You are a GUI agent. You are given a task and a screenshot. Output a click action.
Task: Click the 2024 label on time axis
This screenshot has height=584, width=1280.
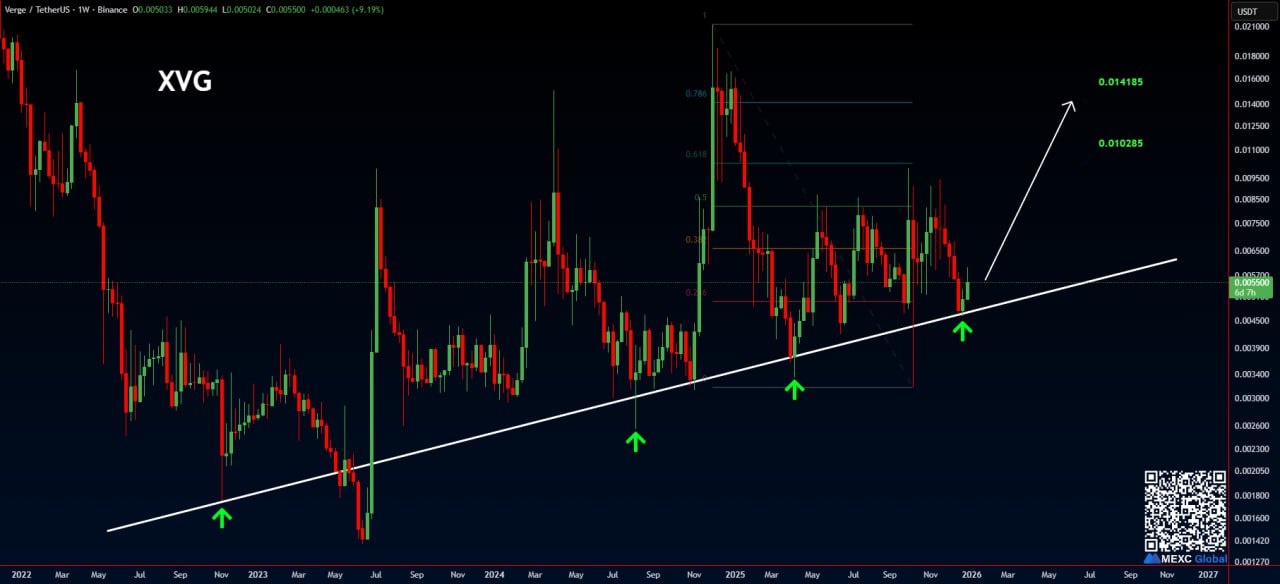tap(493, 575)
